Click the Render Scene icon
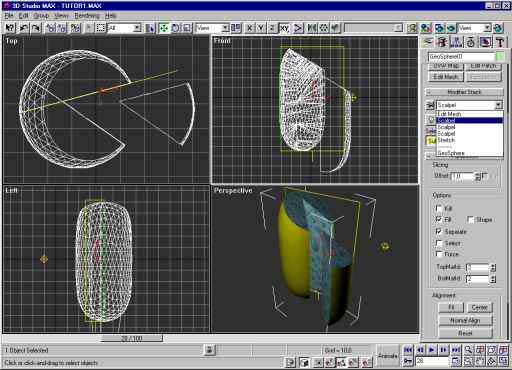This screenshot has width=512, height=370. (439, 28)
